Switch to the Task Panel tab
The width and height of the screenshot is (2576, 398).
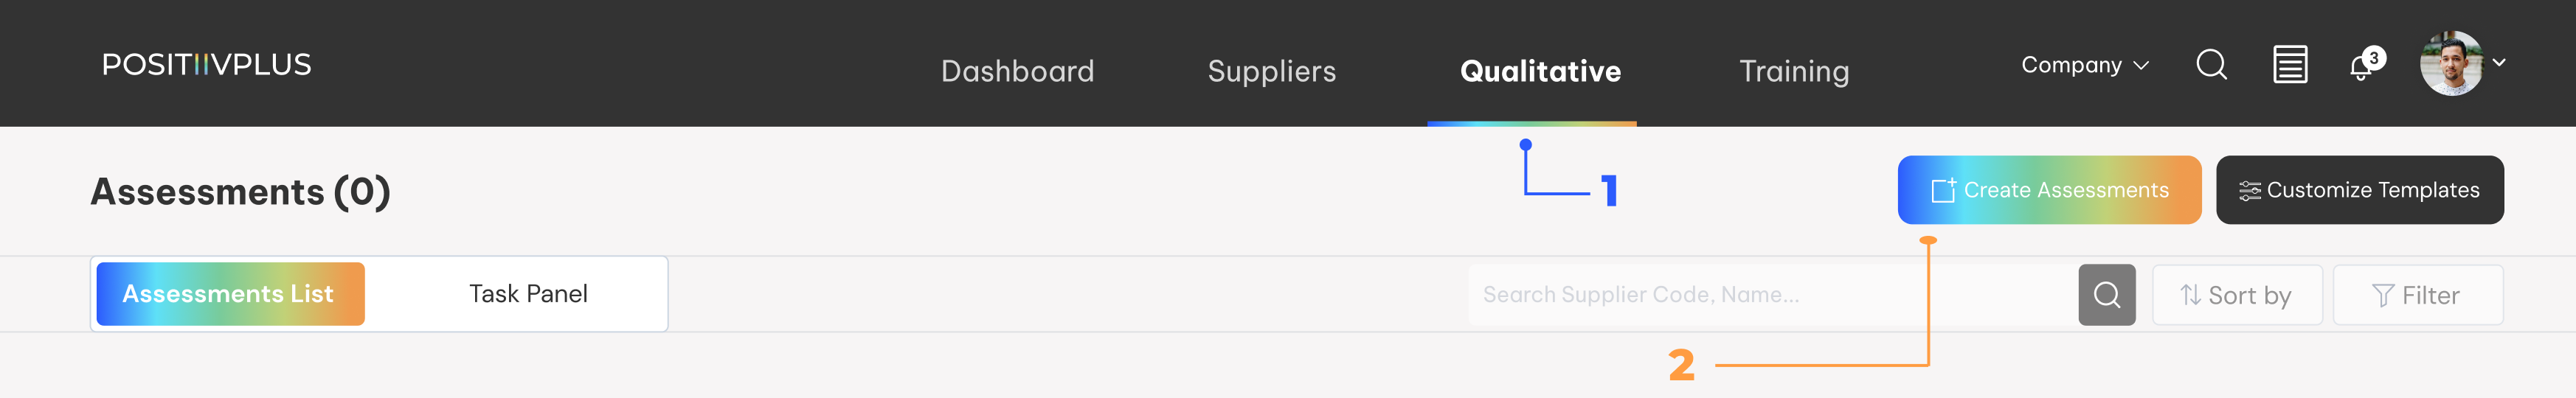tap(528, 294)
